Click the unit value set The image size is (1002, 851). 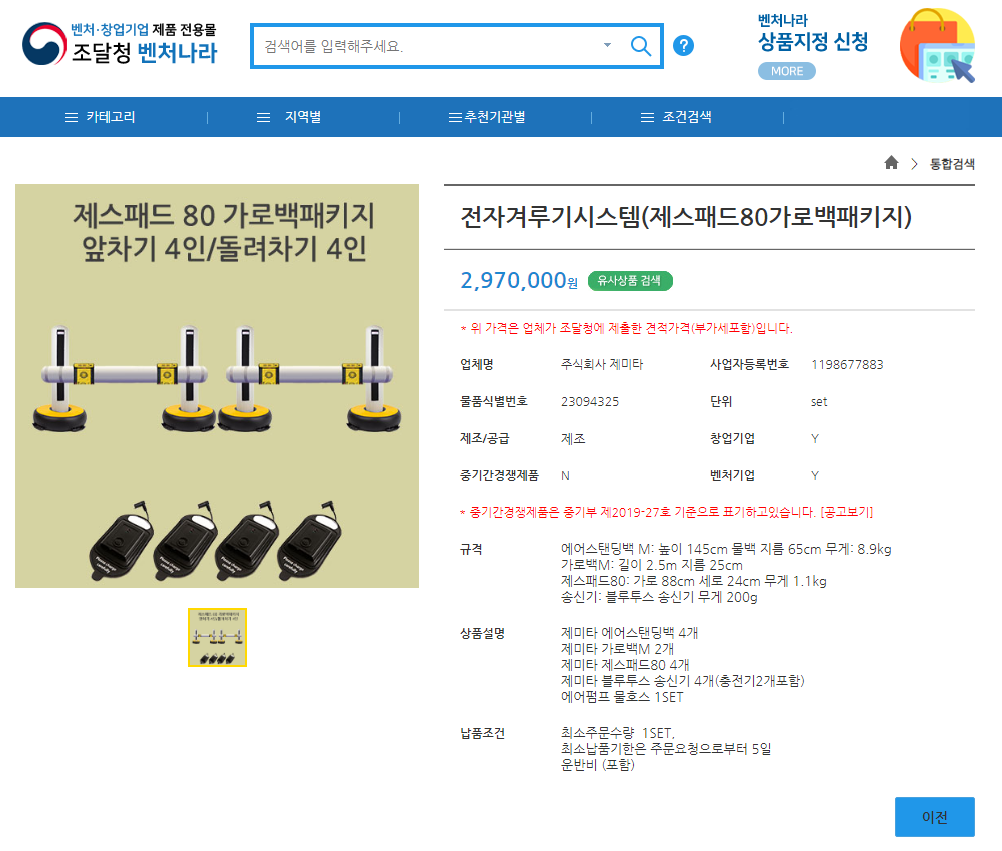(x=819, y=402)
